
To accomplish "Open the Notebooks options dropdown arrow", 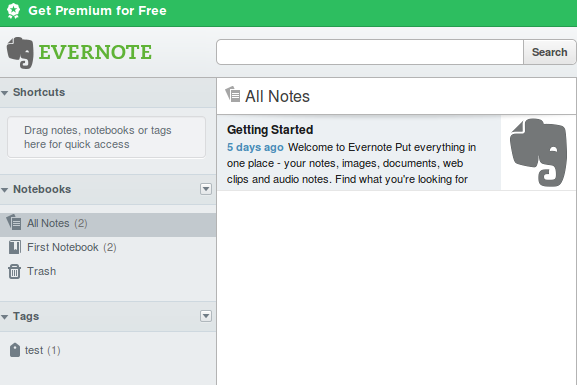I will [206, 189].
